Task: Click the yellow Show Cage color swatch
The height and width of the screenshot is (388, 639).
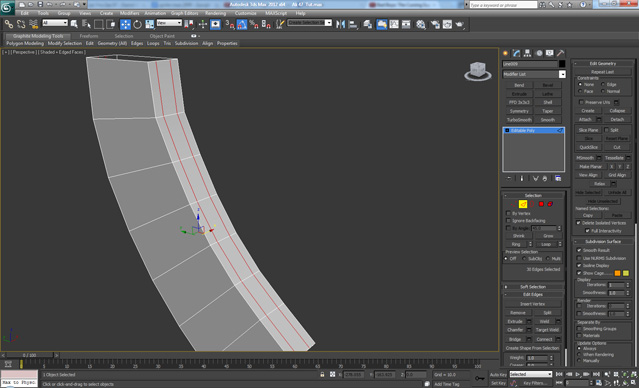Action: (626, 273)
